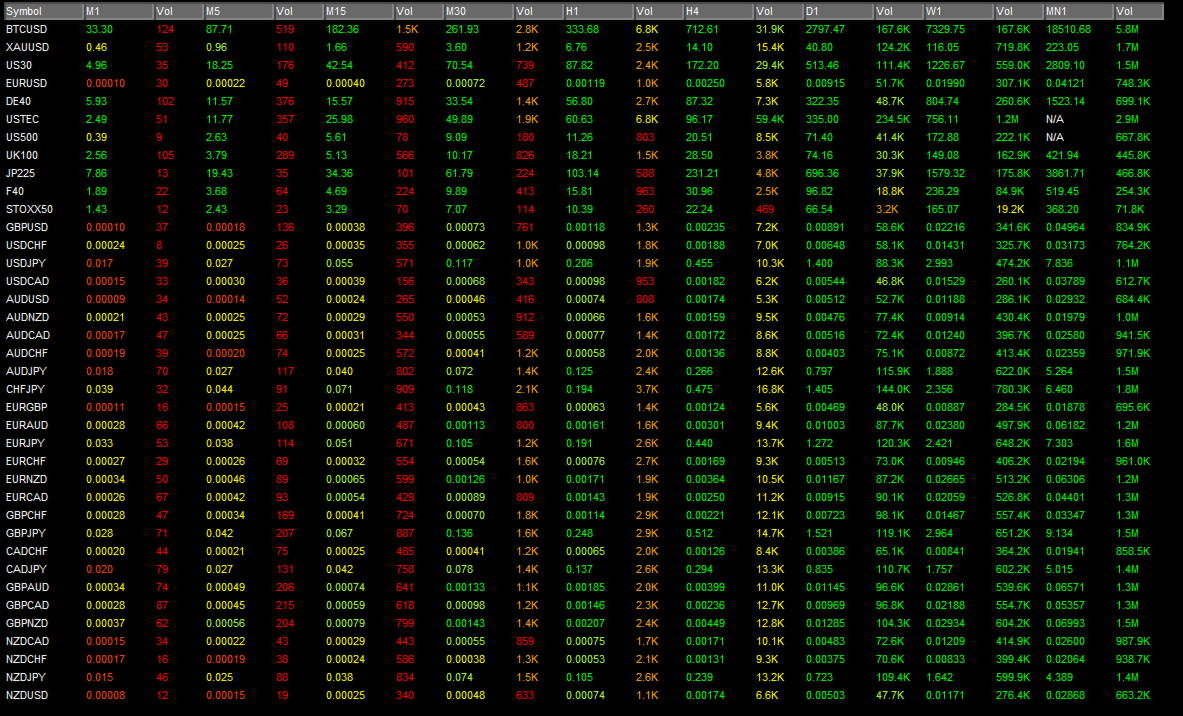Select the AUDNZD symbol

pyautogui.click(x=27, y=318)
